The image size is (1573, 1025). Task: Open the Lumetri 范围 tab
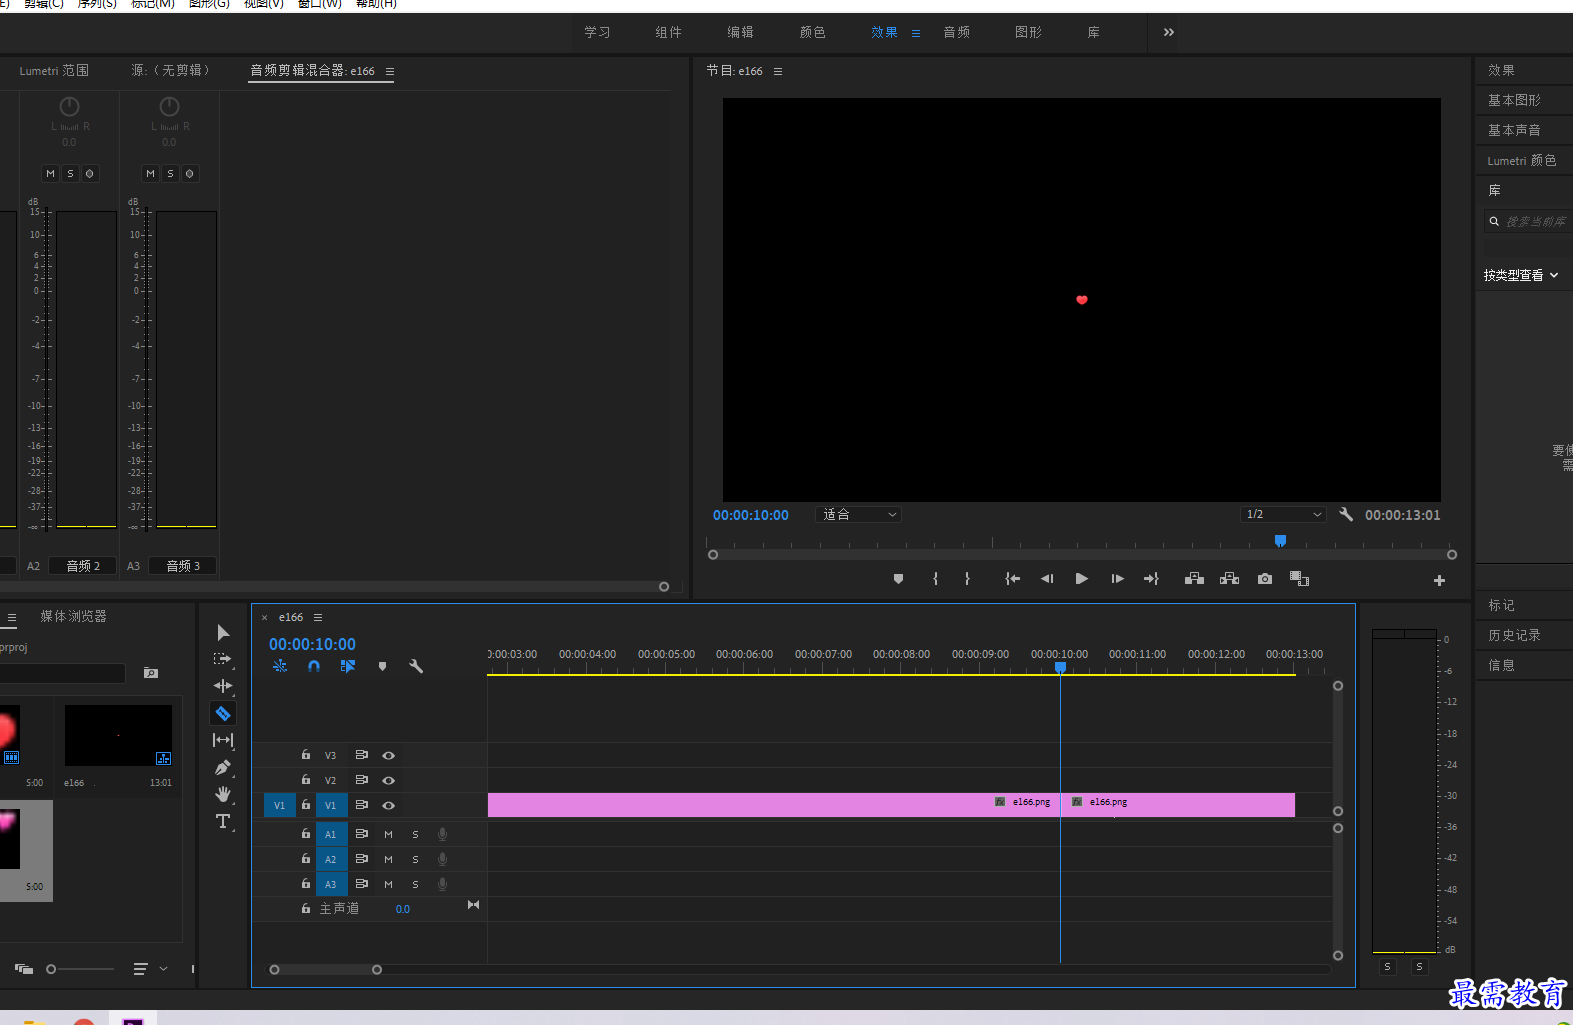click(x=54, y=71)
